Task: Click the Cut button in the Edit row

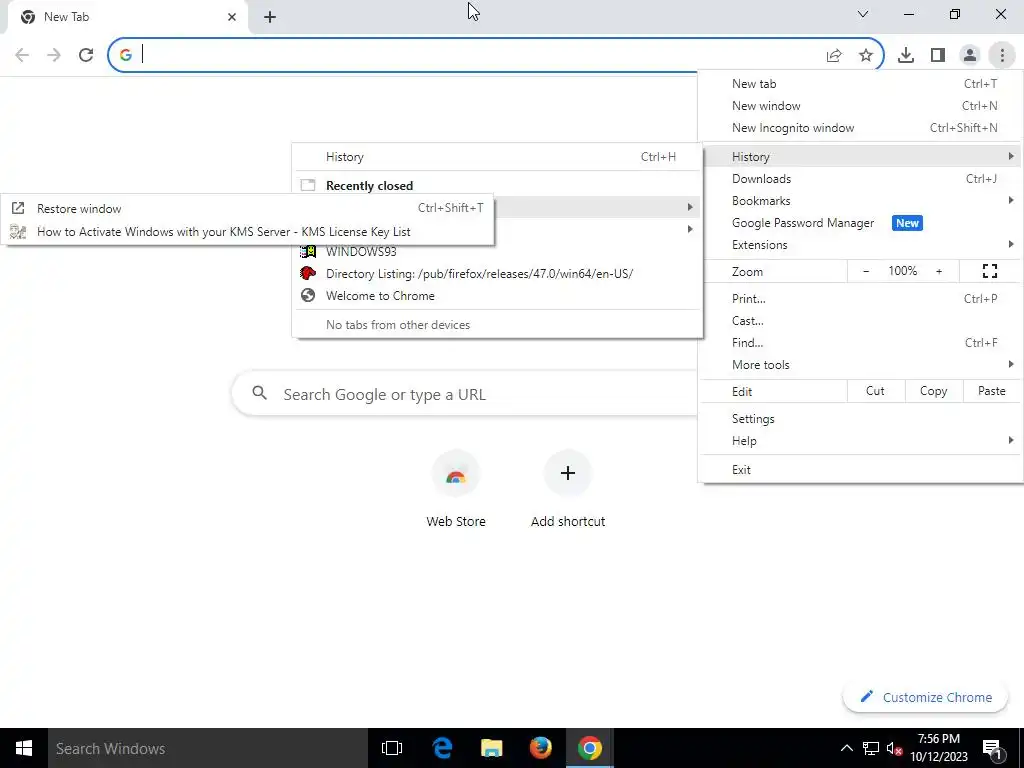Action: [x=875, y=391]
